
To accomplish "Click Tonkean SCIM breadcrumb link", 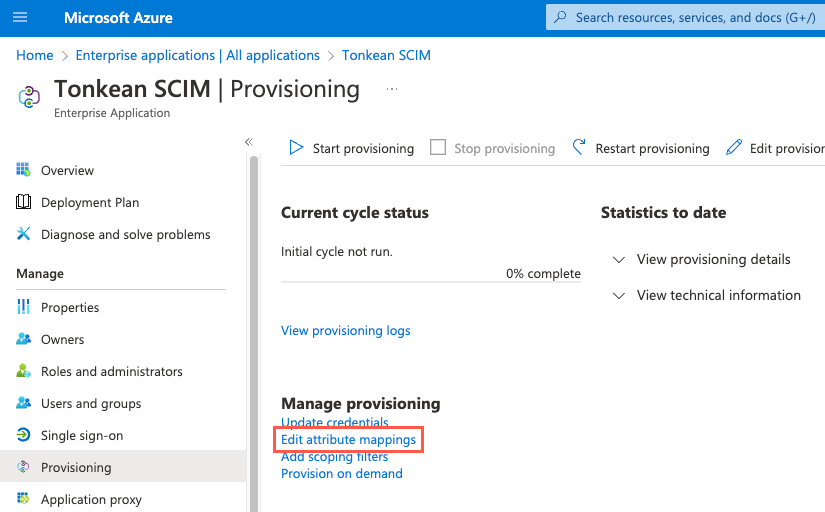I will click(x=386, y=55).
